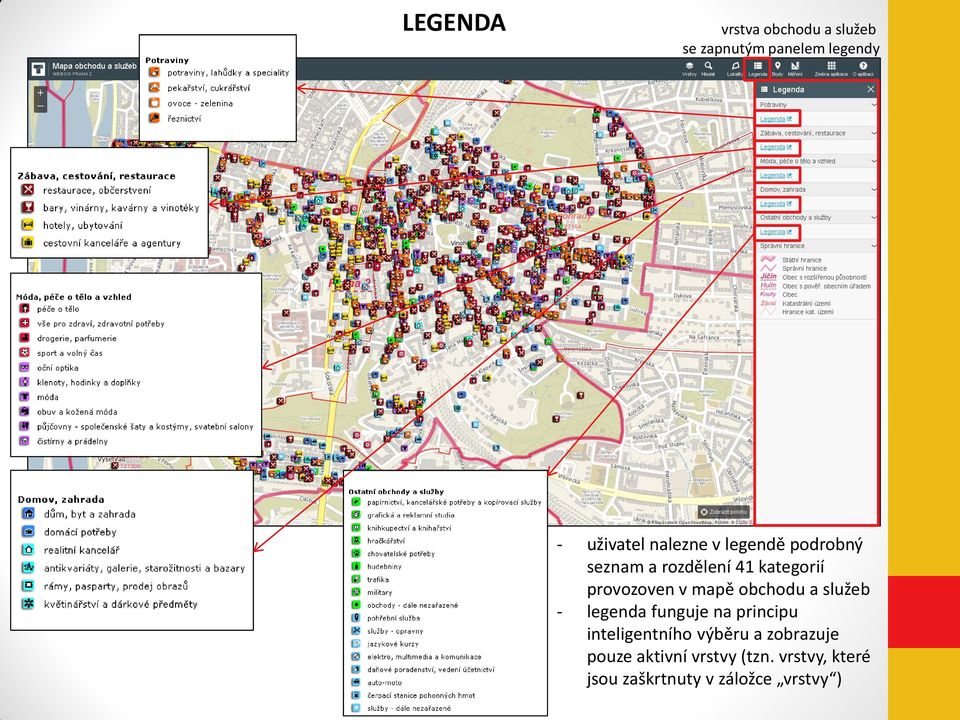The width and height of the screenshot is (960, 720).
Task: Click the péče o tělo legend icon
Action: (x=24, y=309)
